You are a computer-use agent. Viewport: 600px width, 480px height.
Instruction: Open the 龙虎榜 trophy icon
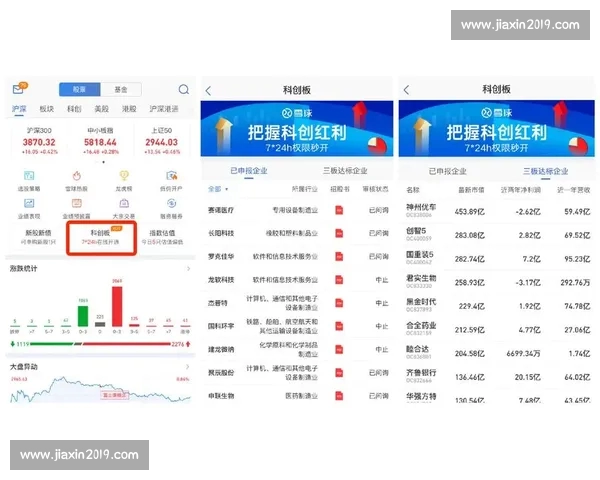pyautogui.click(x=124, y=176)
